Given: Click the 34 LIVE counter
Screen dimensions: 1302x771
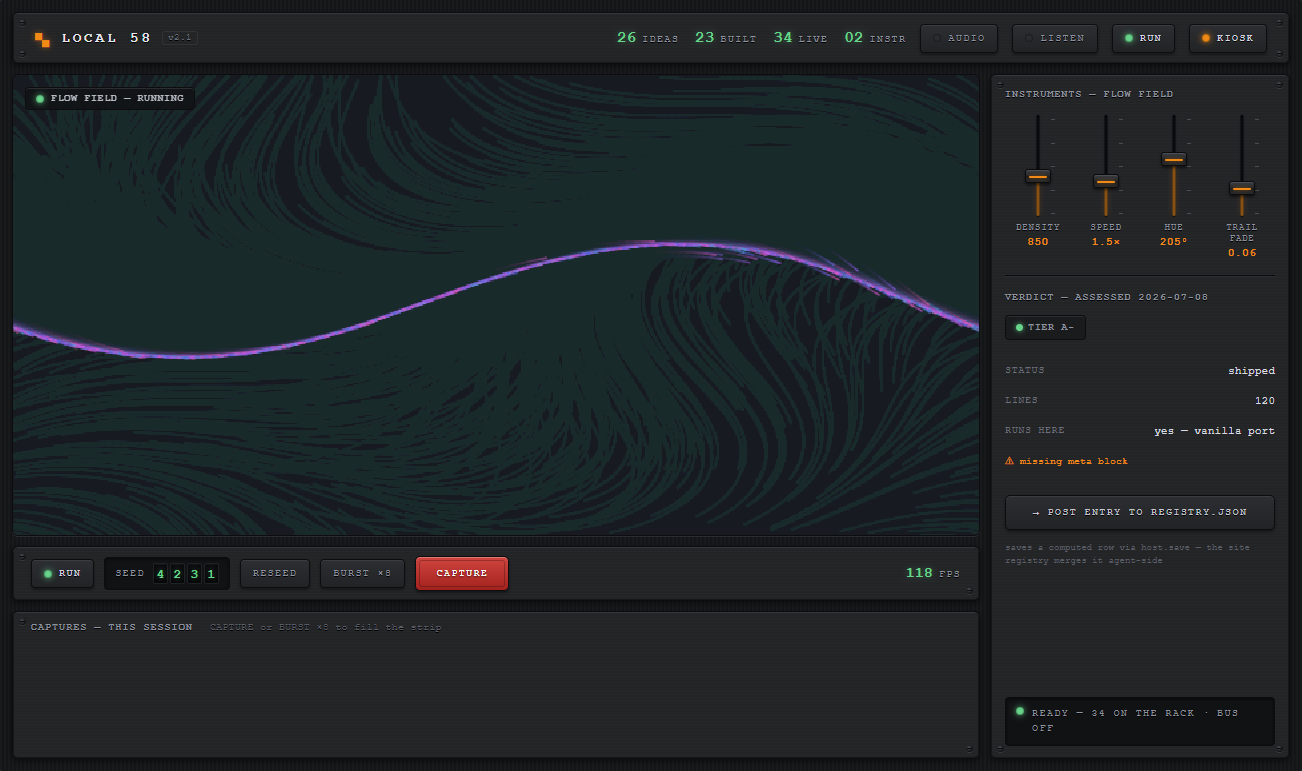Looking at the screenshot, I should pyautogui.click(x=800, y=38).
